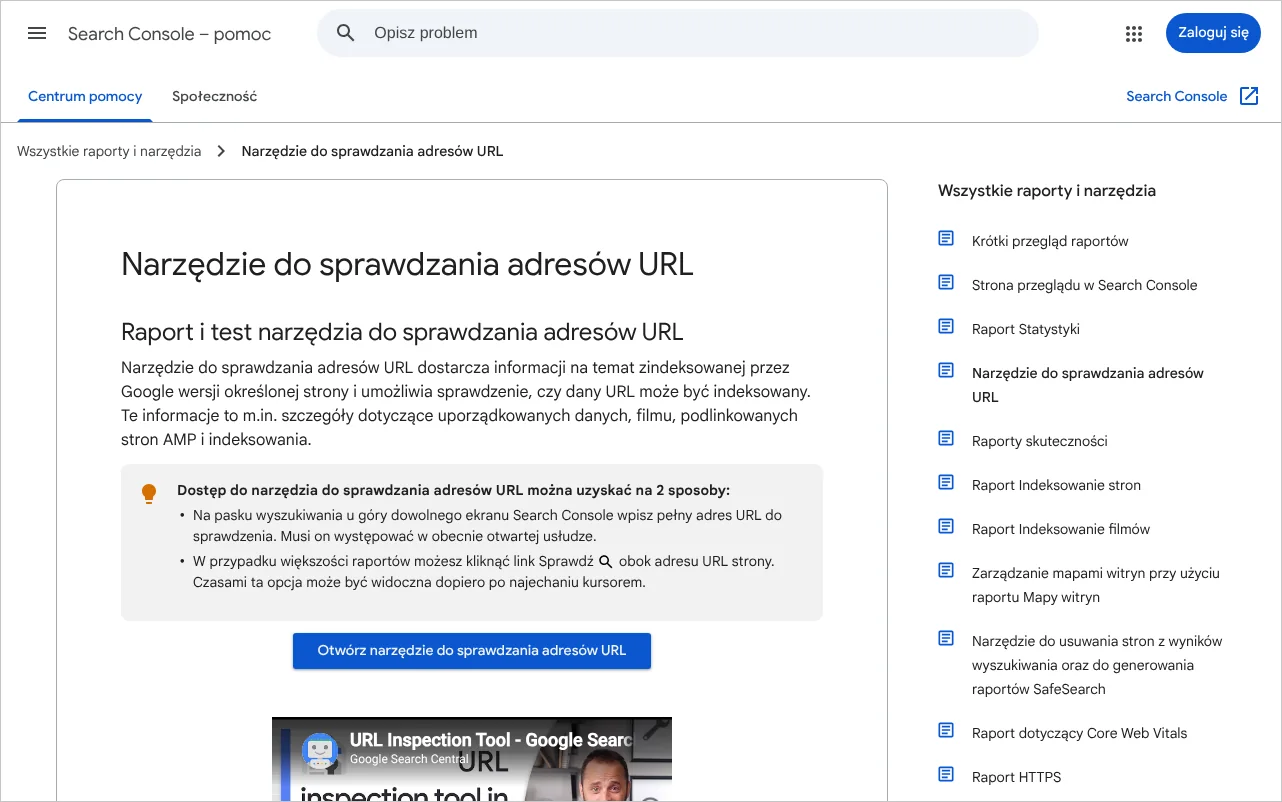Click the Opisz problem search field

point(678,33)
